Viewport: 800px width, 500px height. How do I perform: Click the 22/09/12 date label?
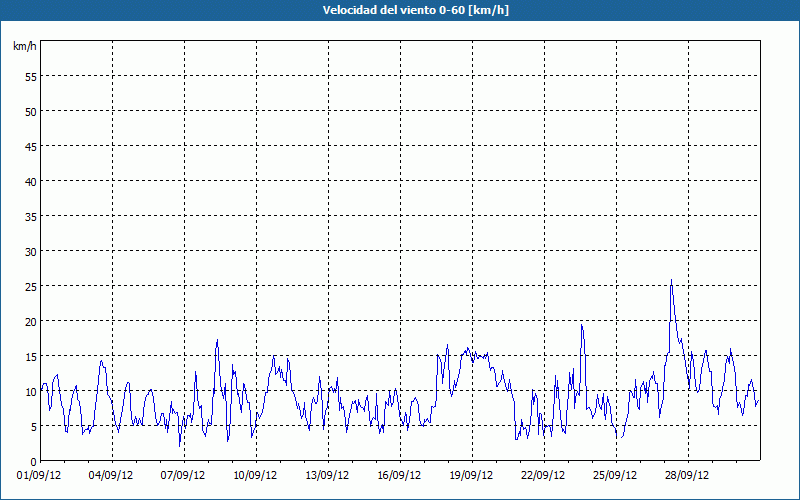pyautogui.click(x=543, y=476)
